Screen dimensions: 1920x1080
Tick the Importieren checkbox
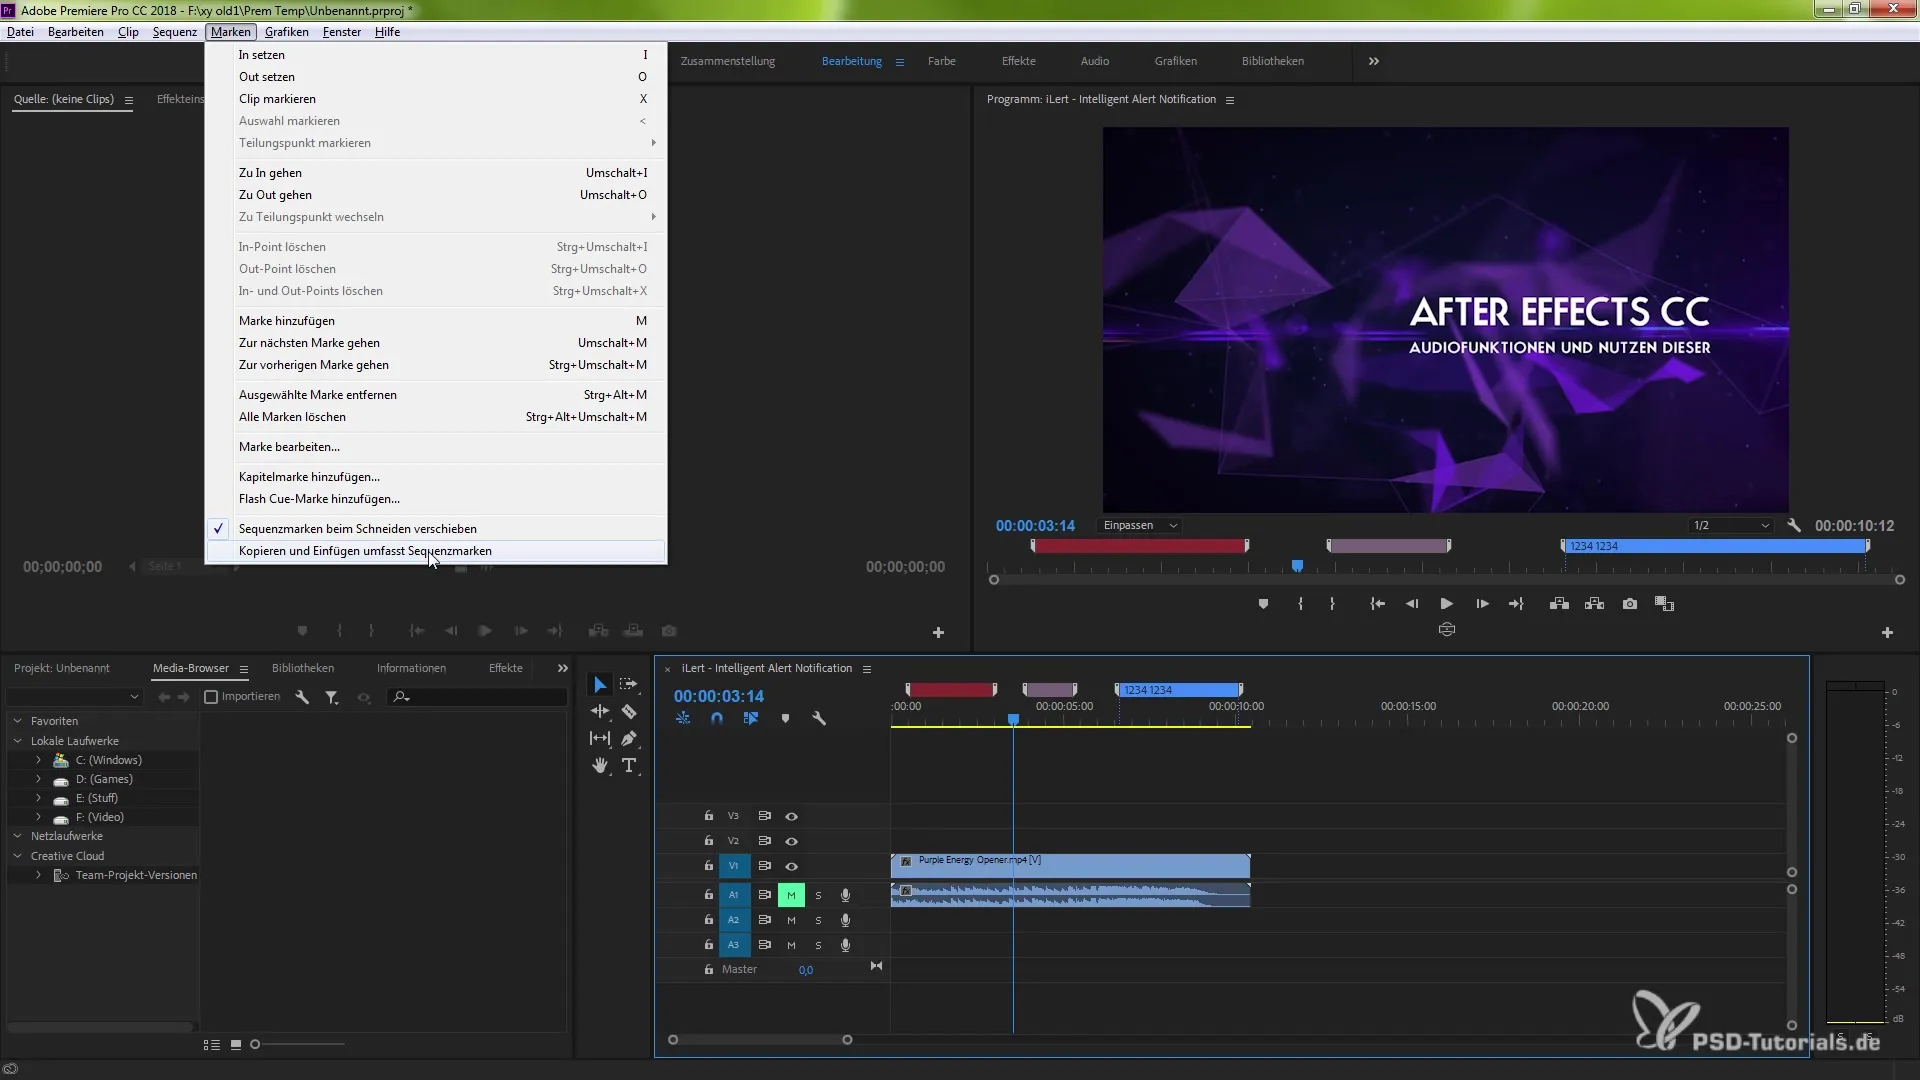coord(211,697)
